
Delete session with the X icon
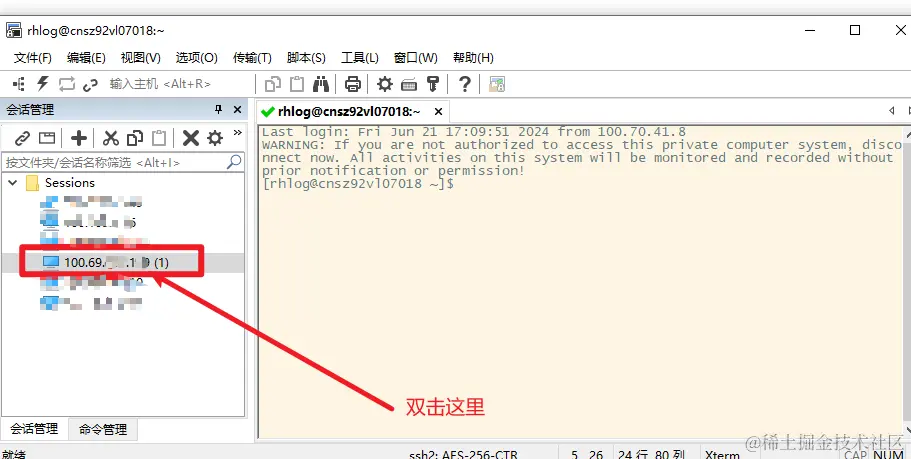pos(191,138)
